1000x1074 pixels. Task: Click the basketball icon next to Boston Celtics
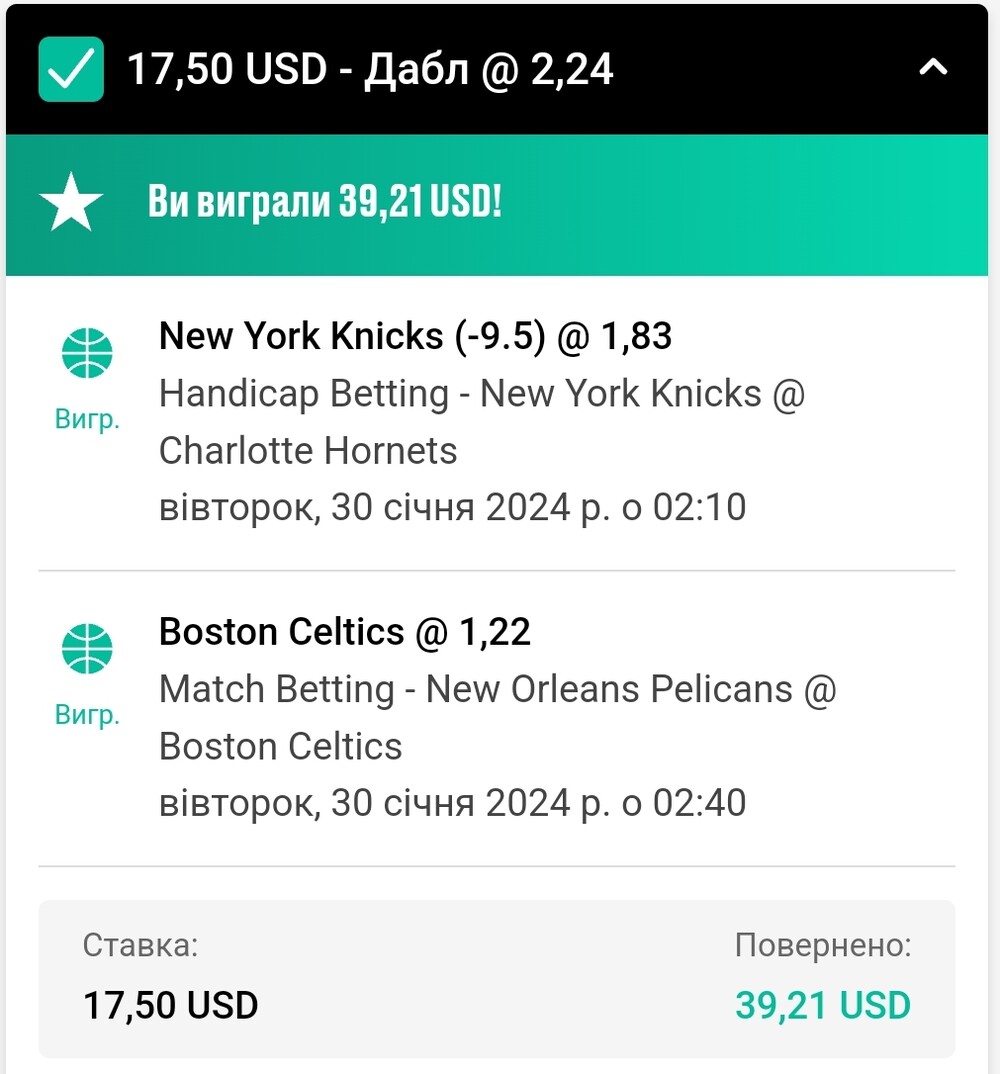pos(87,649)
